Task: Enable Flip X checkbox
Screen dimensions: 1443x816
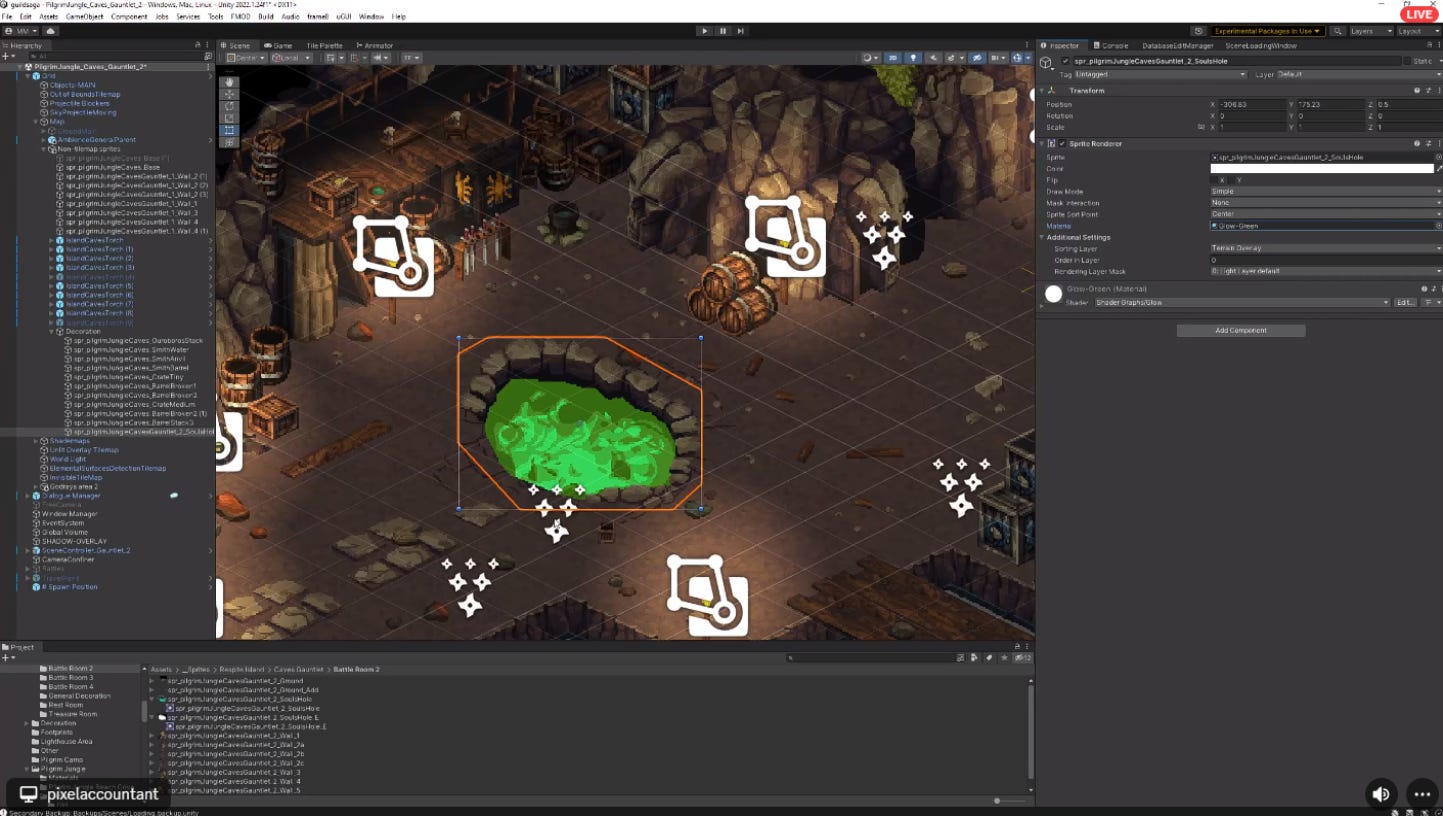Action: coord(1215,180)
